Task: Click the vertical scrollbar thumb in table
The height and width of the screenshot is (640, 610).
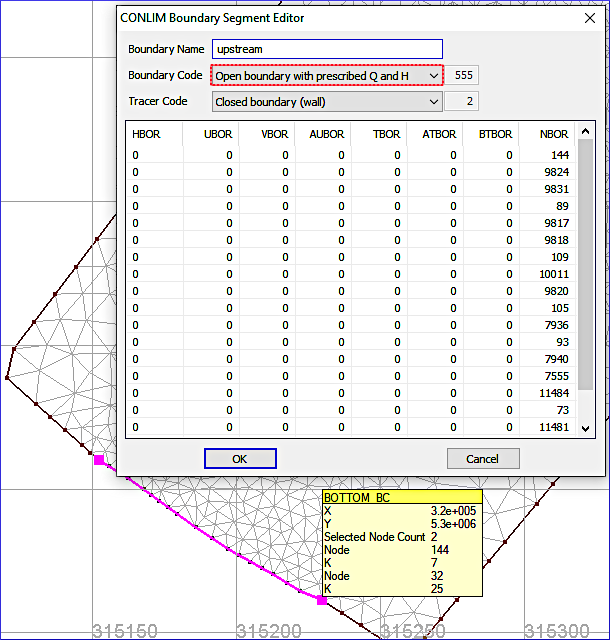Action: 586,264
